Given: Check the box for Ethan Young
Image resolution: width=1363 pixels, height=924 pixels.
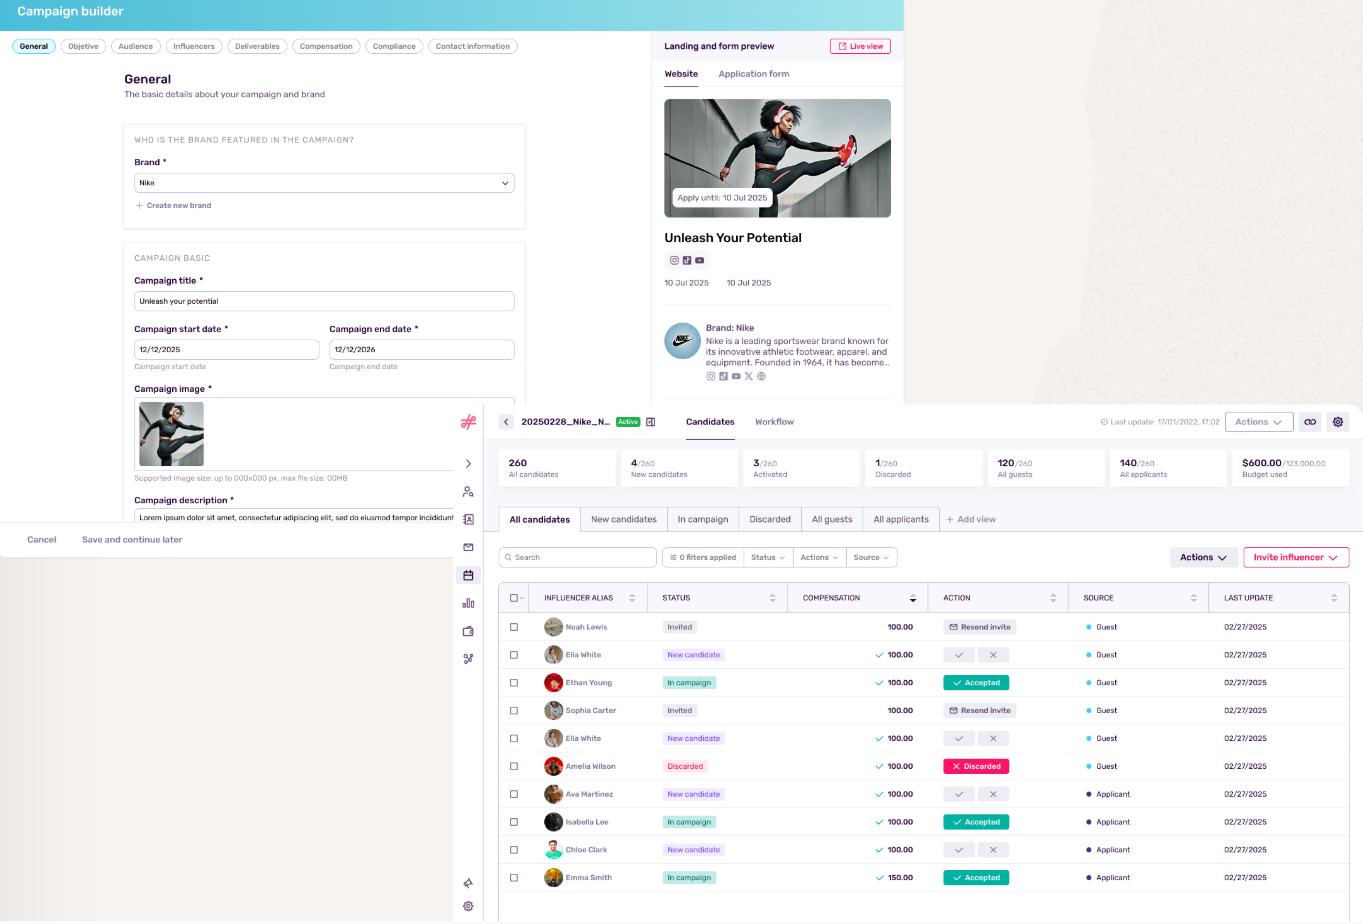Looking at the screenshot, I should (514, 683).
